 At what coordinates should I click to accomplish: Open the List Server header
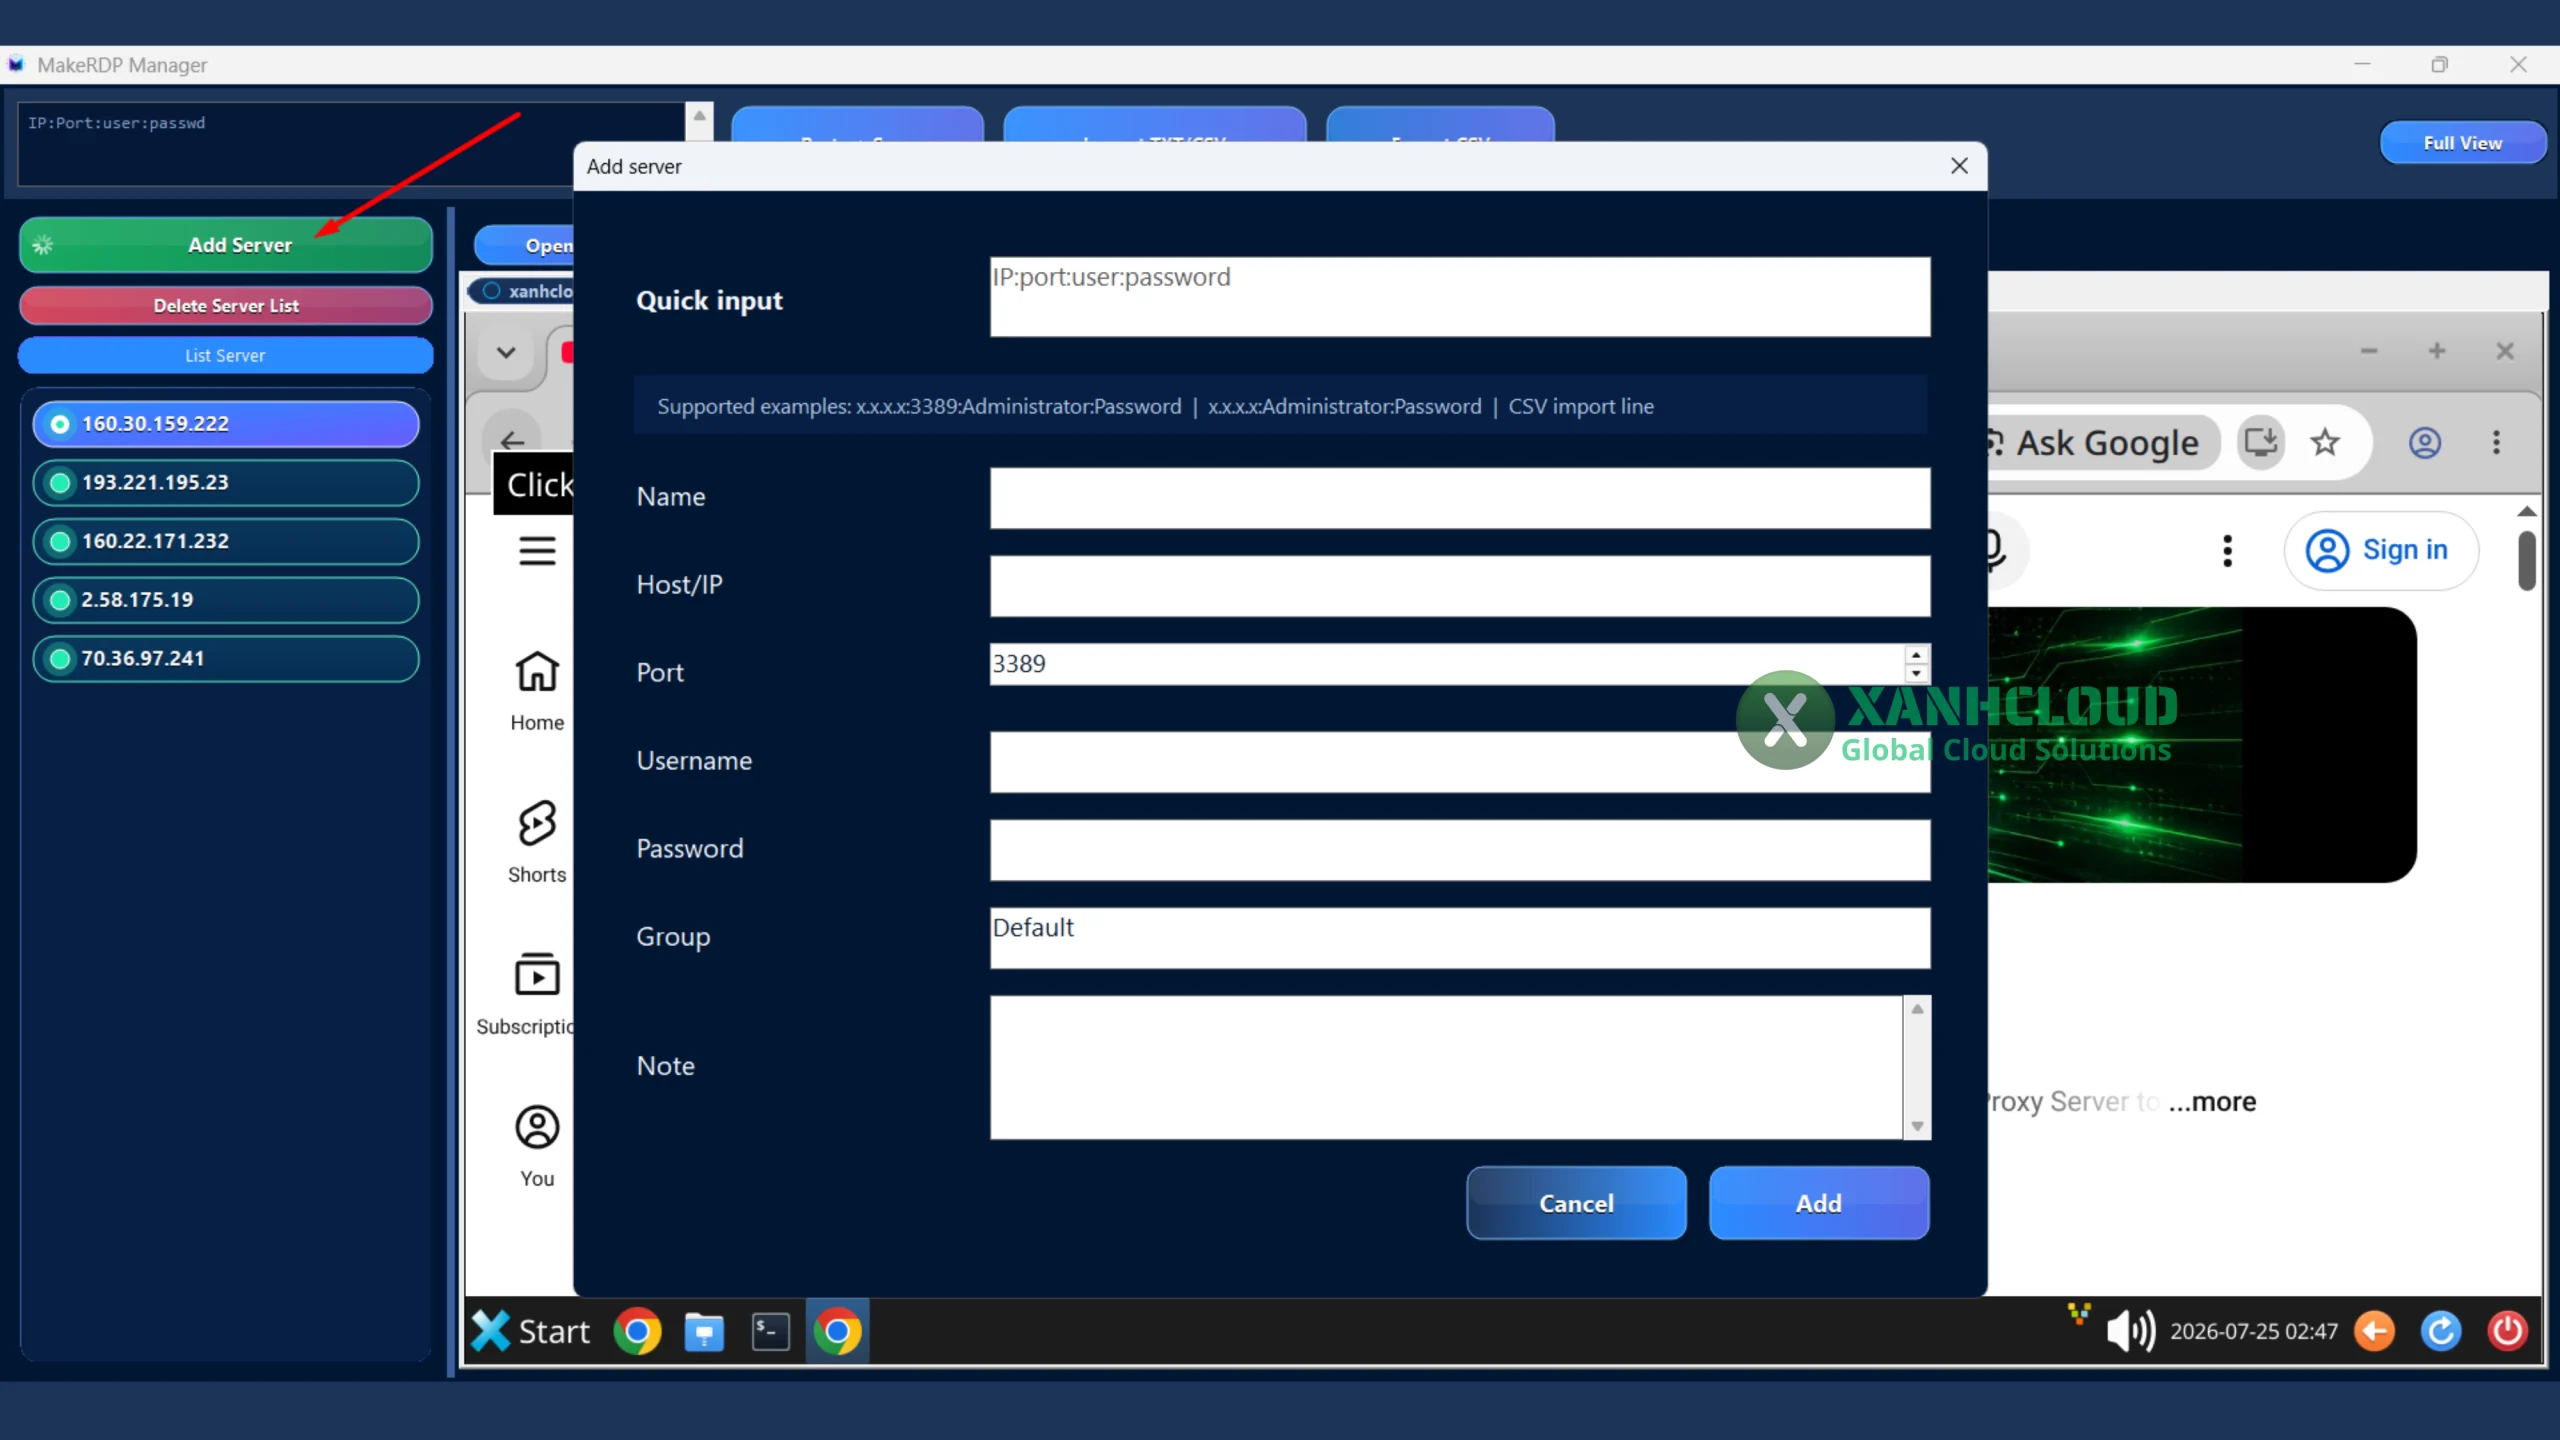click(x=226, y=356)
